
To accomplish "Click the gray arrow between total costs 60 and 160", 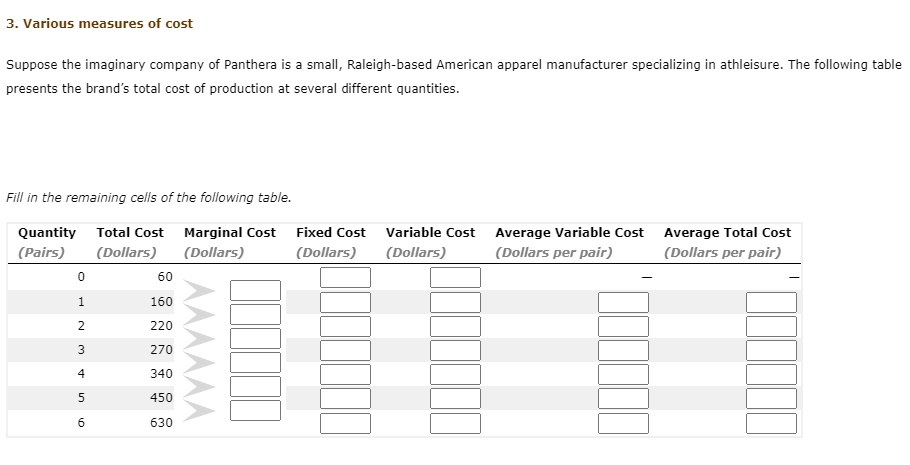I will pyautogui.click(x=199, y=290).
